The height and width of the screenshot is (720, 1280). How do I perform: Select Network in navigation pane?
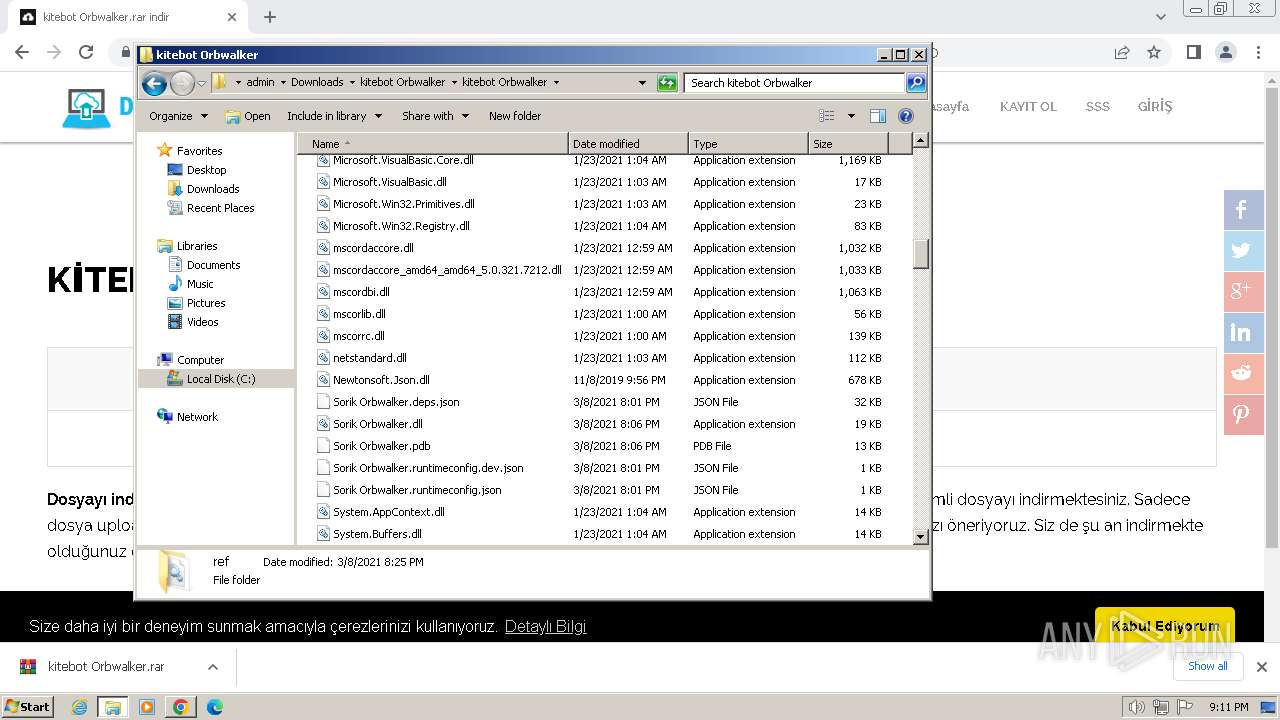[196, 417]
